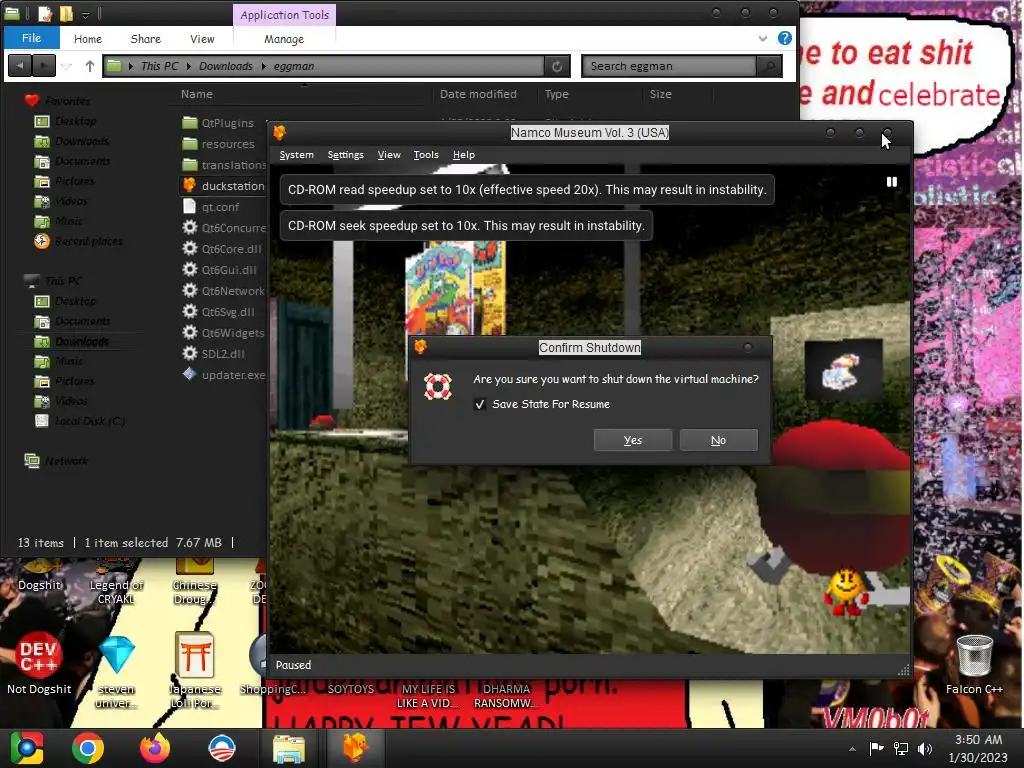Viewport: 1024px width, 768px height.
Task: Open the recent locations dropdown arrow
Action: tap(67, 66)
